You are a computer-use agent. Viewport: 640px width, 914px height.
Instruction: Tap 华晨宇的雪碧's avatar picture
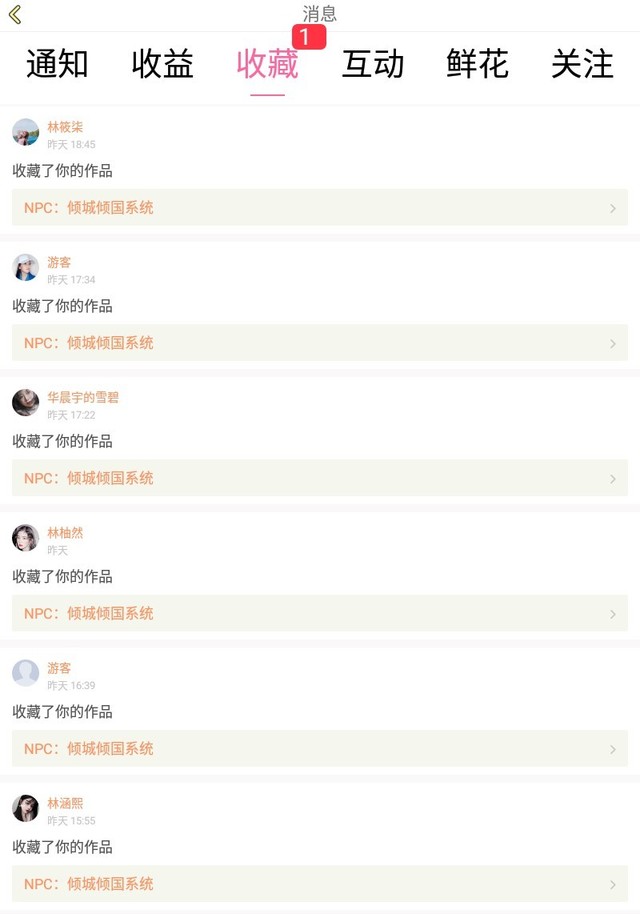click(26, 402)
